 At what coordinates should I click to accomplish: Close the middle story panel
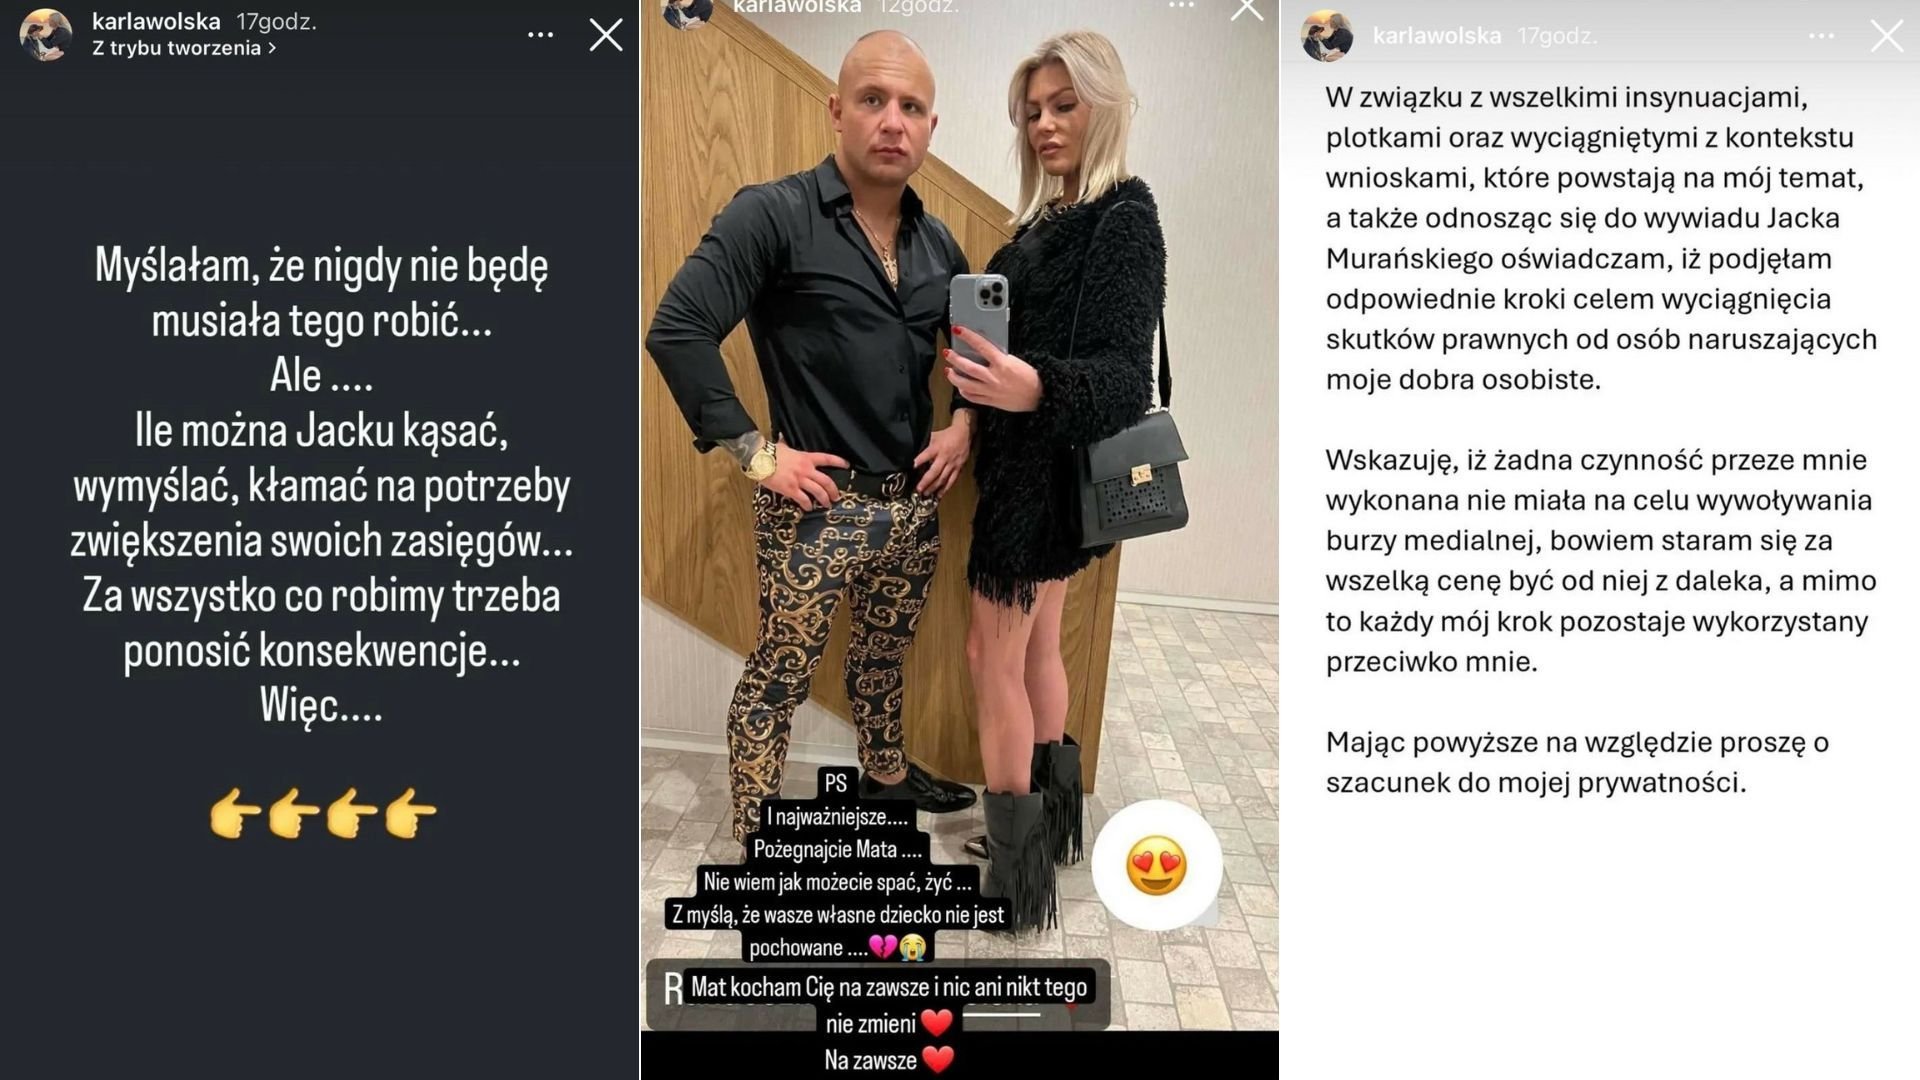pos(1246,9)
